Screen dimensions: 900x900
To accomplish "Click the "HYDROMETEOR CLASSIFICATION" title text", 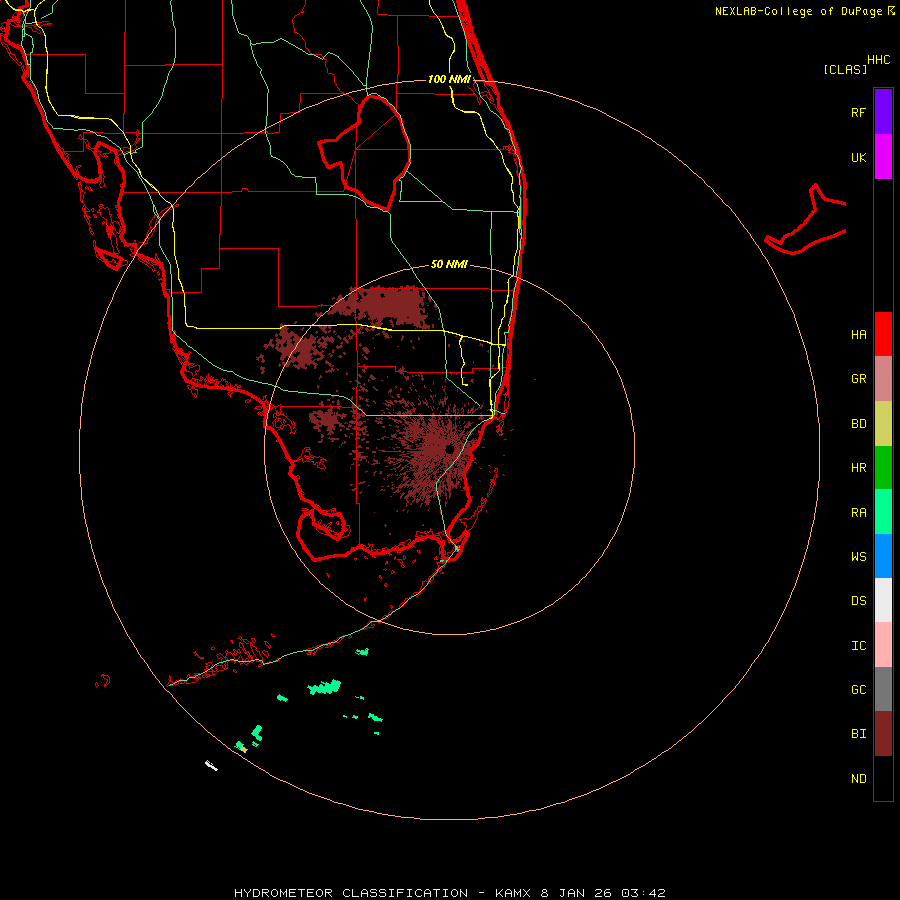I will coord(351,893).
